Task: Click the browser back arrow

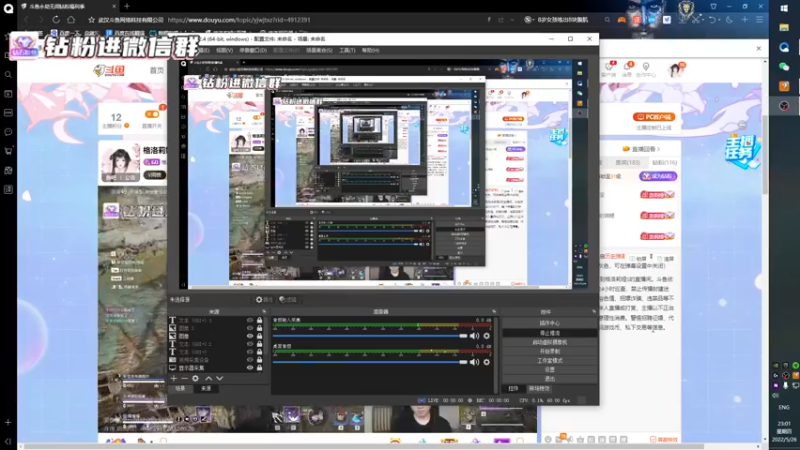Action: tap(26, 19)
